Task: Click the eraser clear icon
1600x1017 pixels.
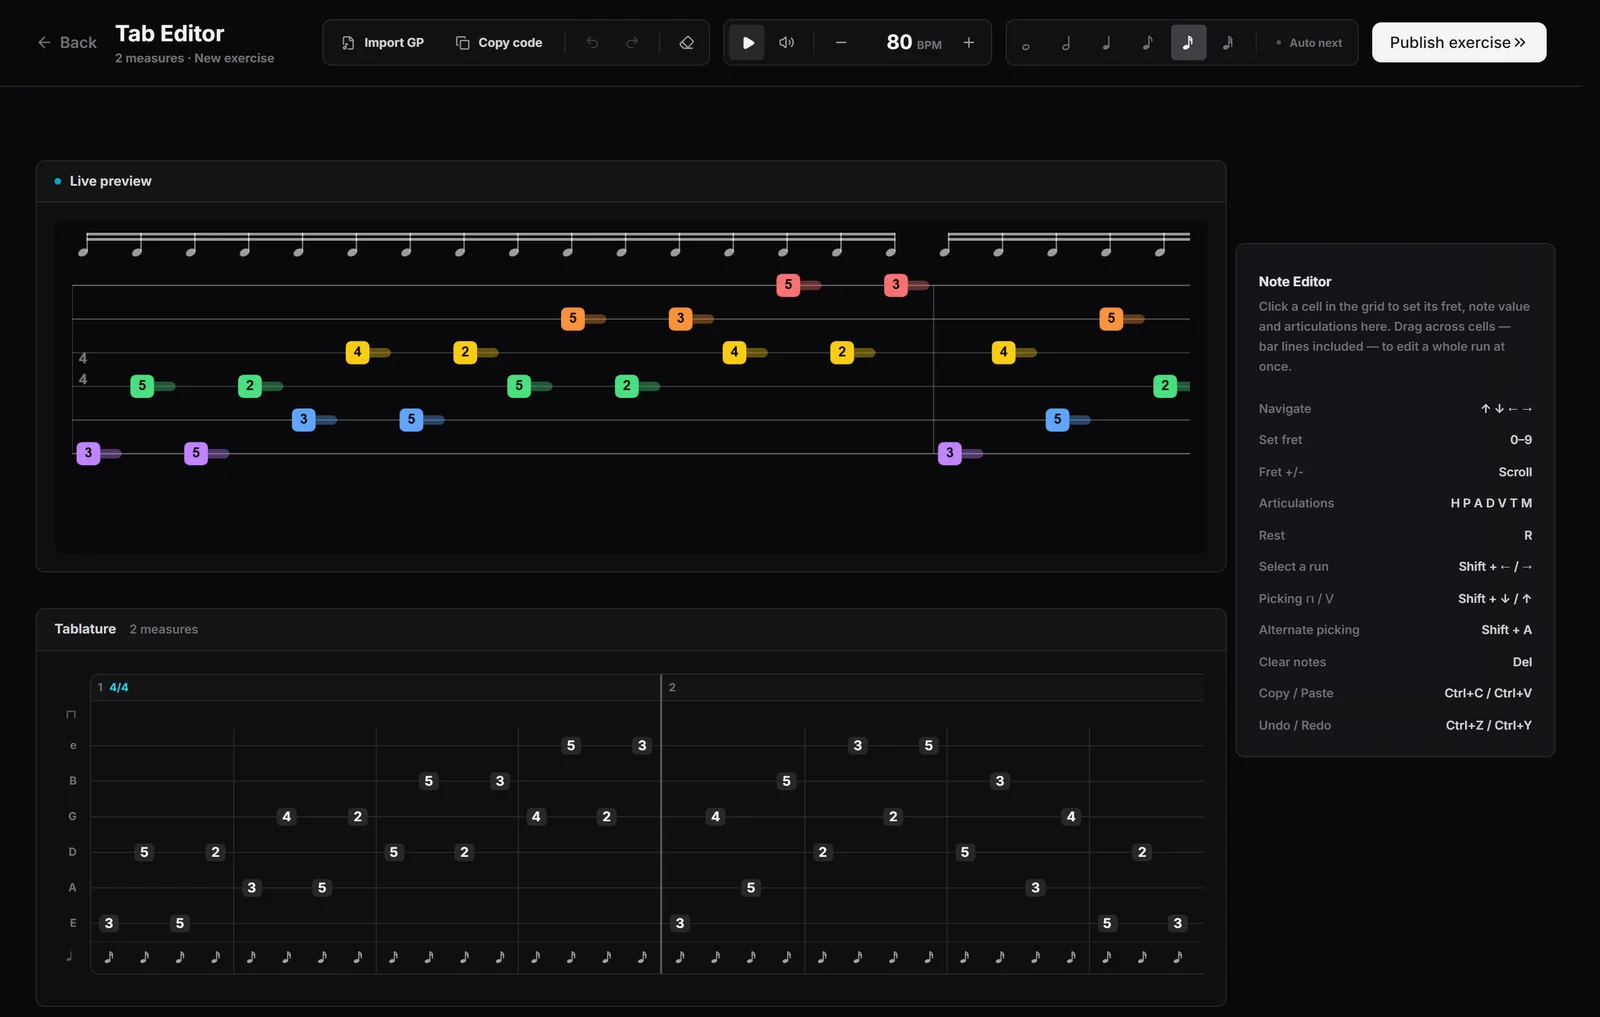Action: pos(686,43)
